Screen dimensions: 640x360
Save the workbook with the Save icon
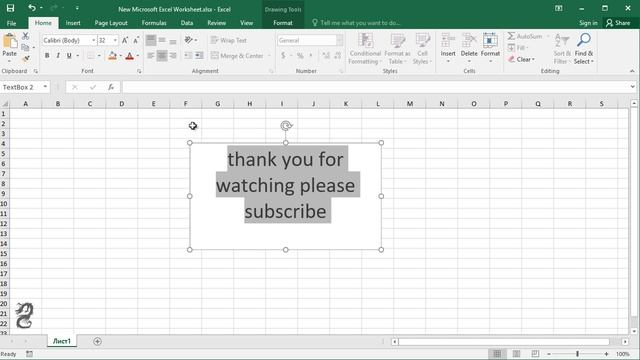[x=10, y=8]
